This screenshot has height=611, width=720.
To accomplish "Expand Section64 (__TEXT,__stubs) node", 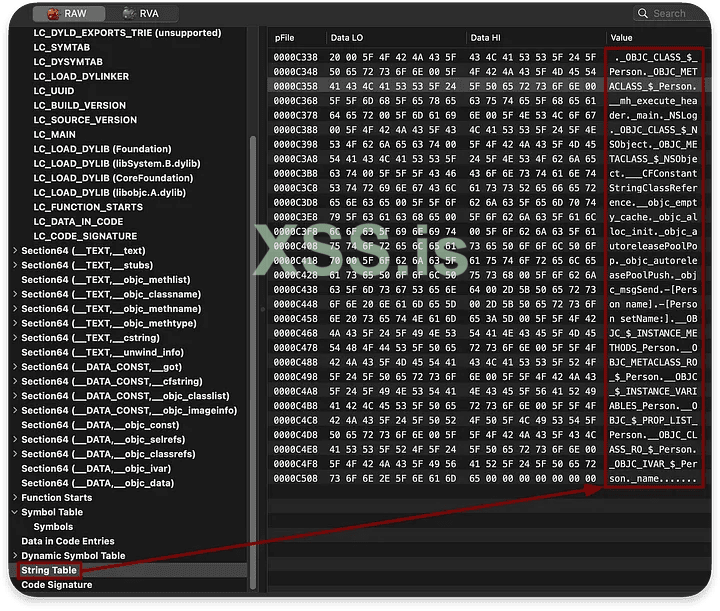I will pos(15,265).
